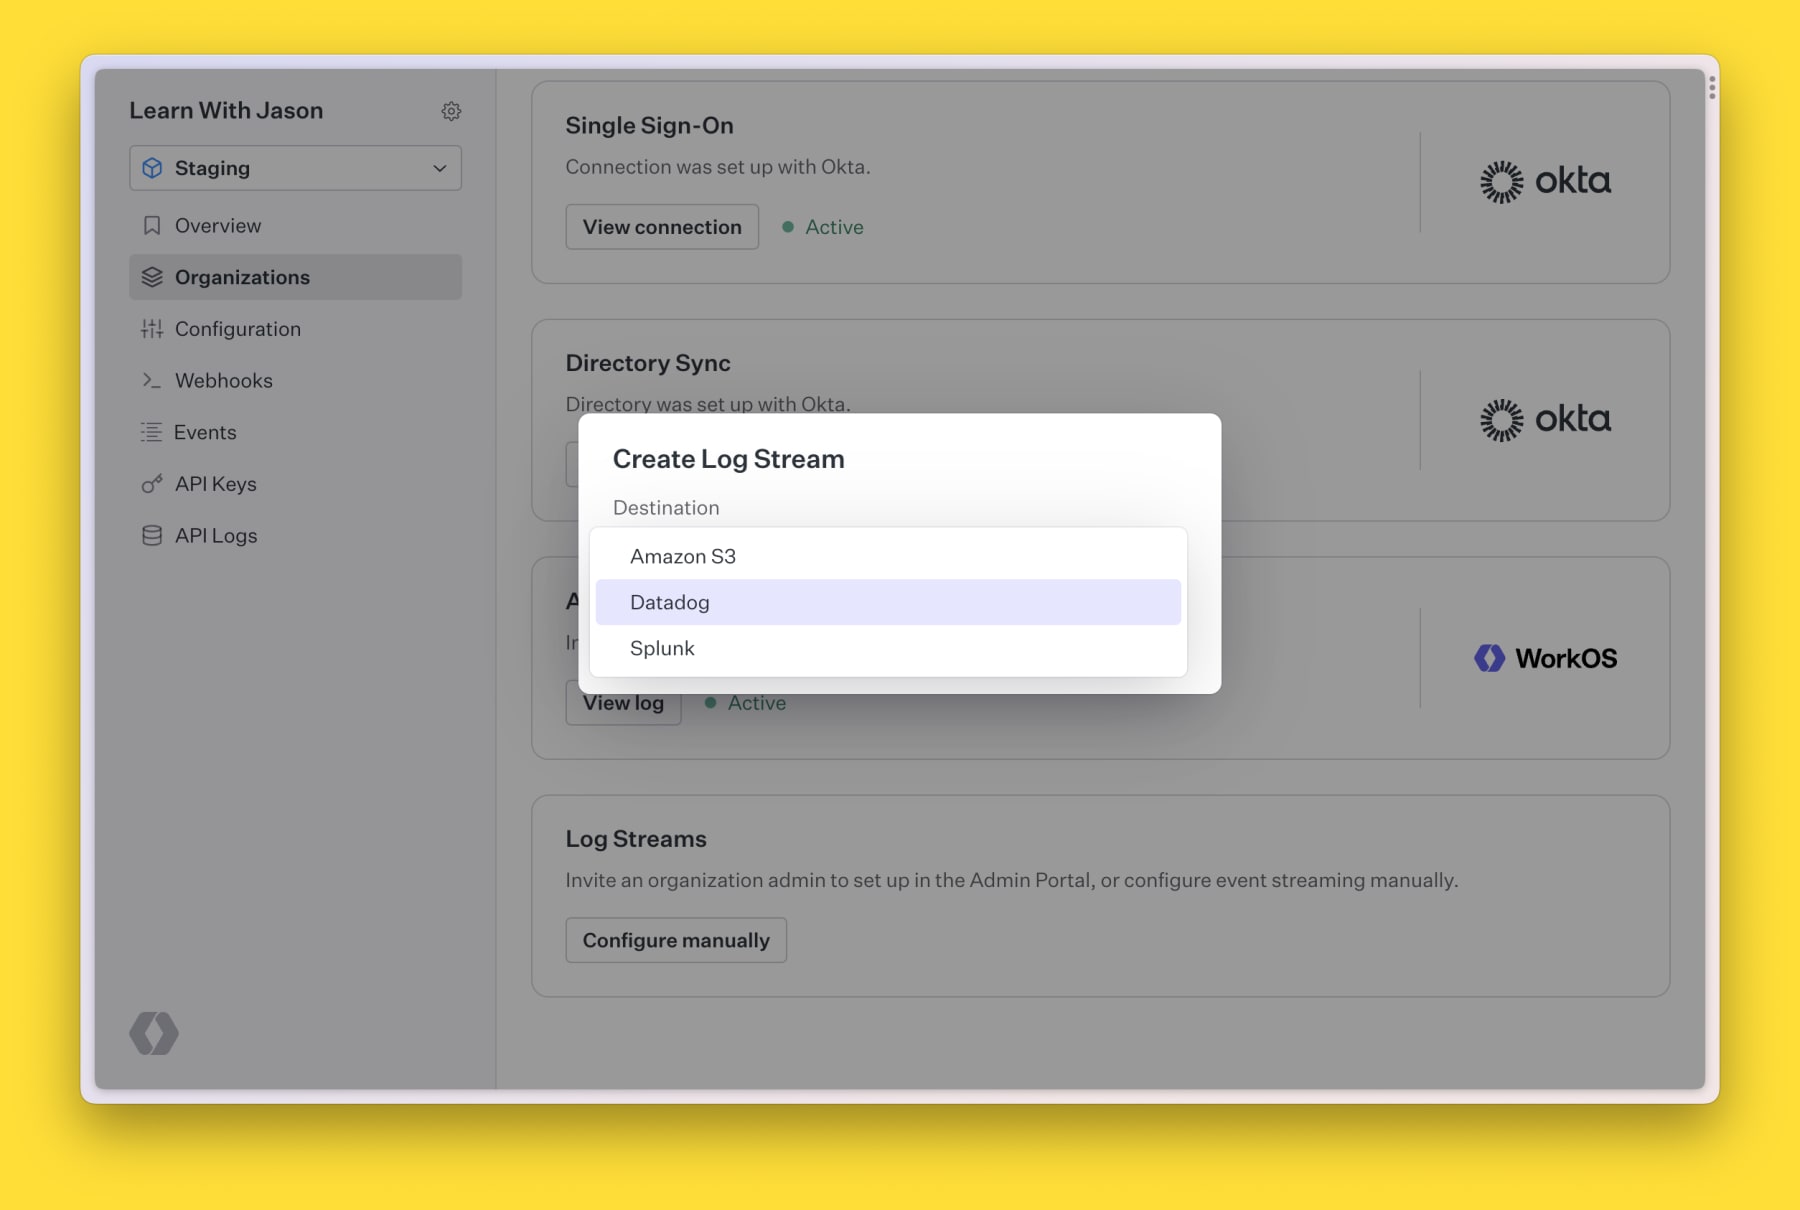Click the okta logo in Directory Sync card
1800x1210 pixels.
(x=1545, y=420)
